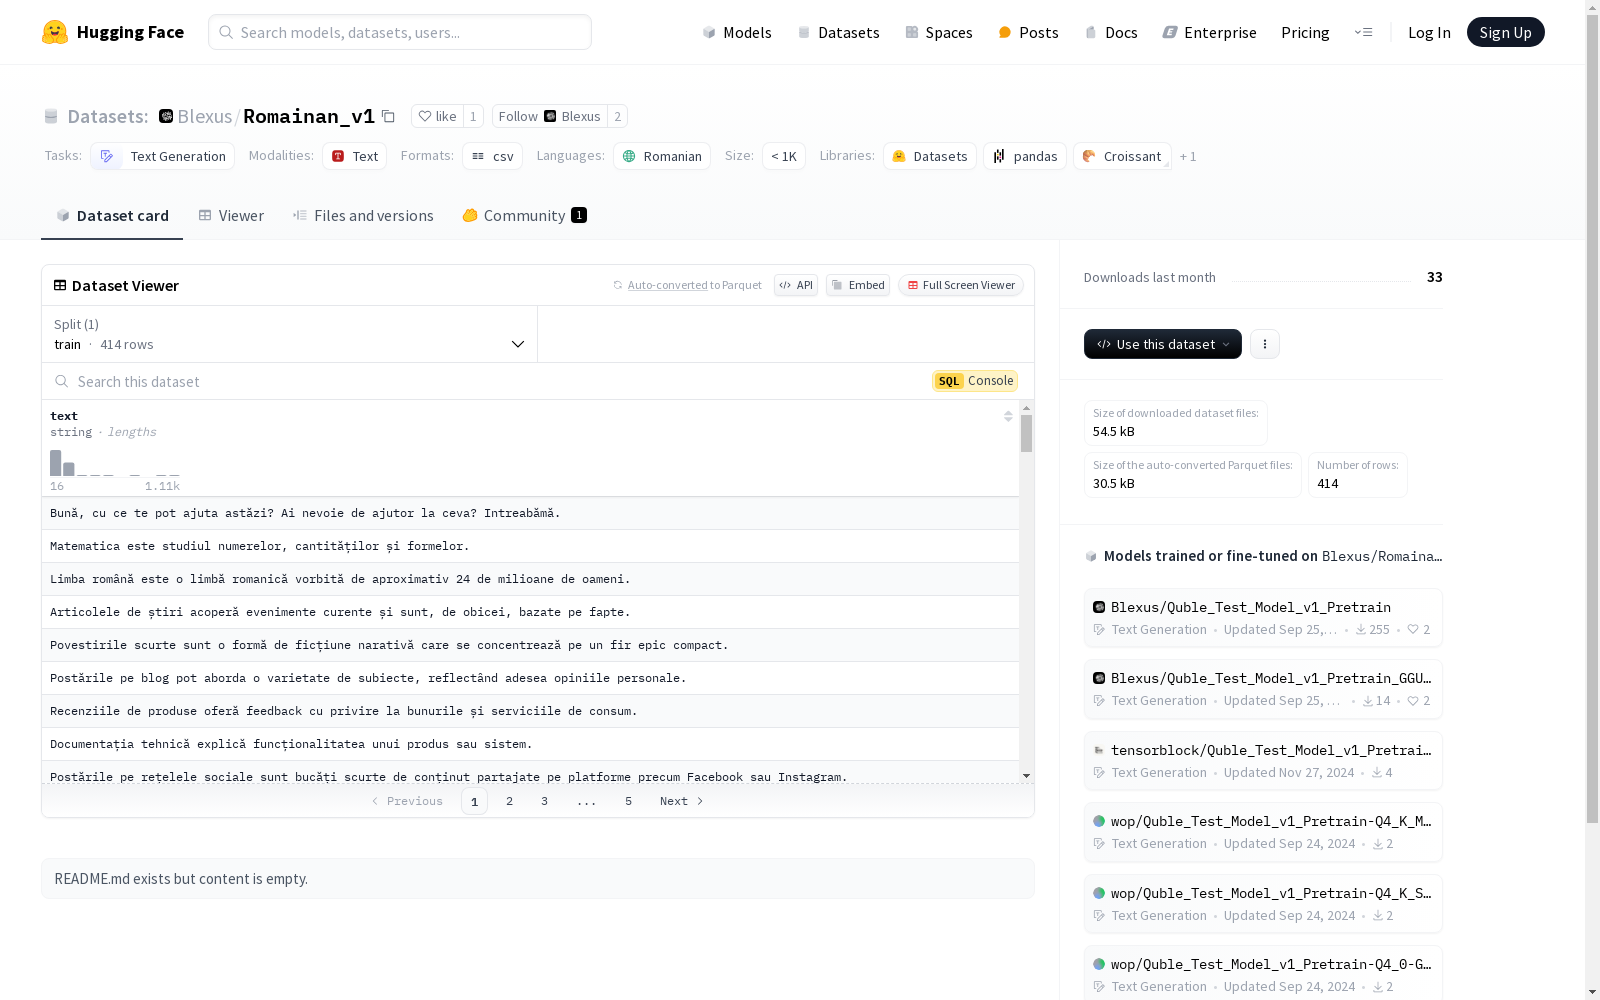Select current page 1 in pagination
This screenshot has width=1600, height=1000.
click(x=474, y=801)
